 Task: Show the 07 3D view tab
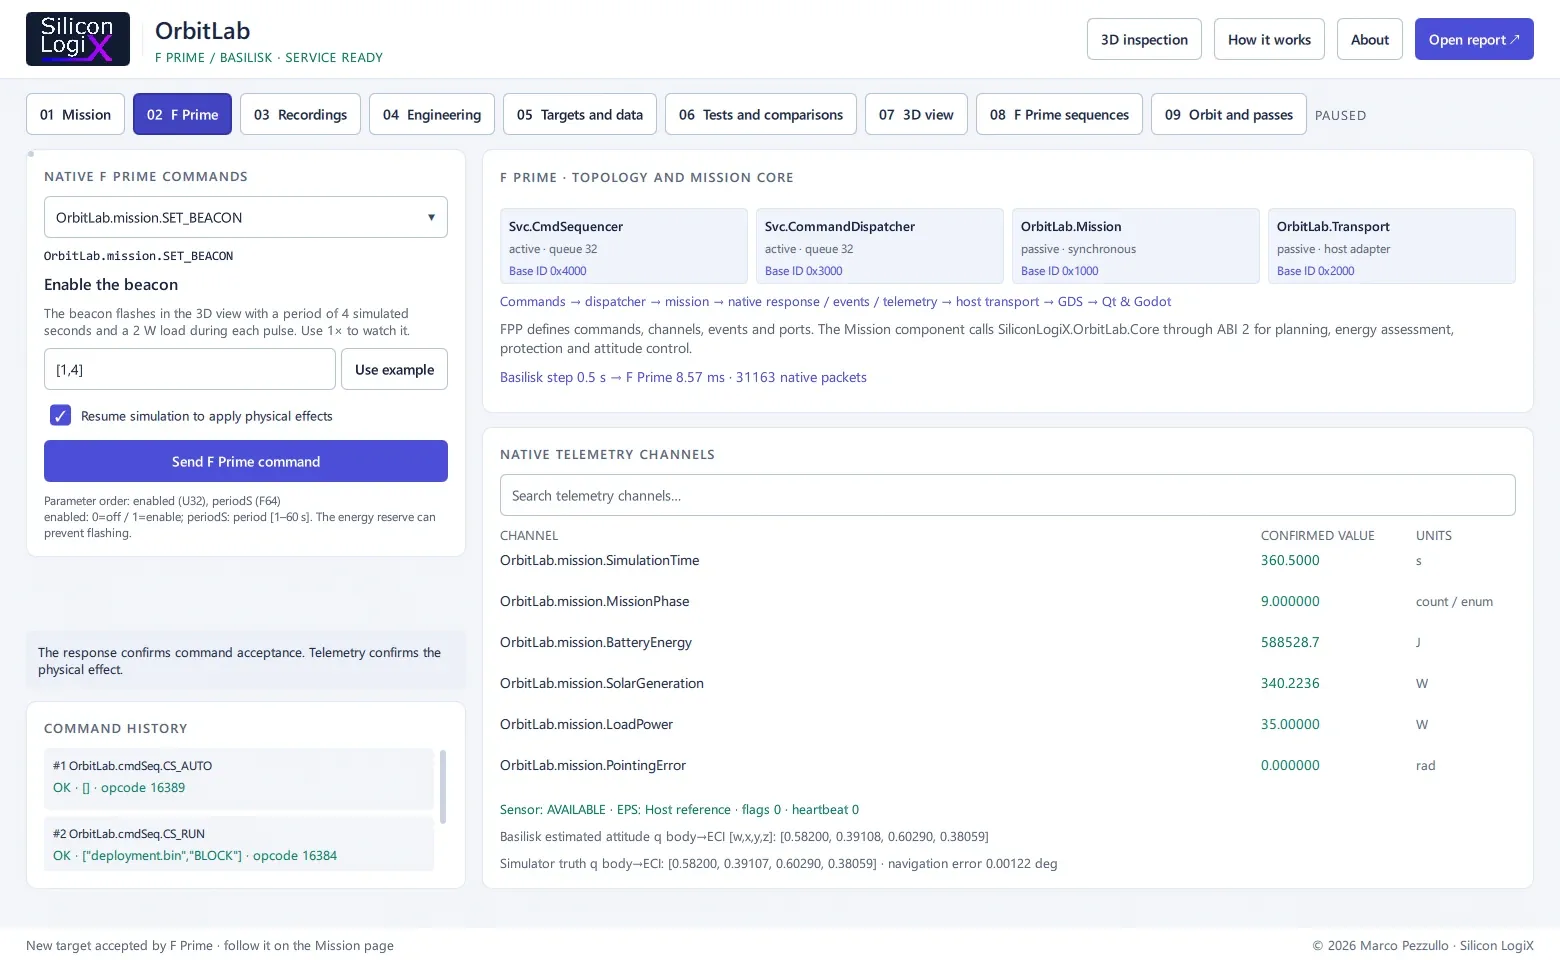(916, 114)
